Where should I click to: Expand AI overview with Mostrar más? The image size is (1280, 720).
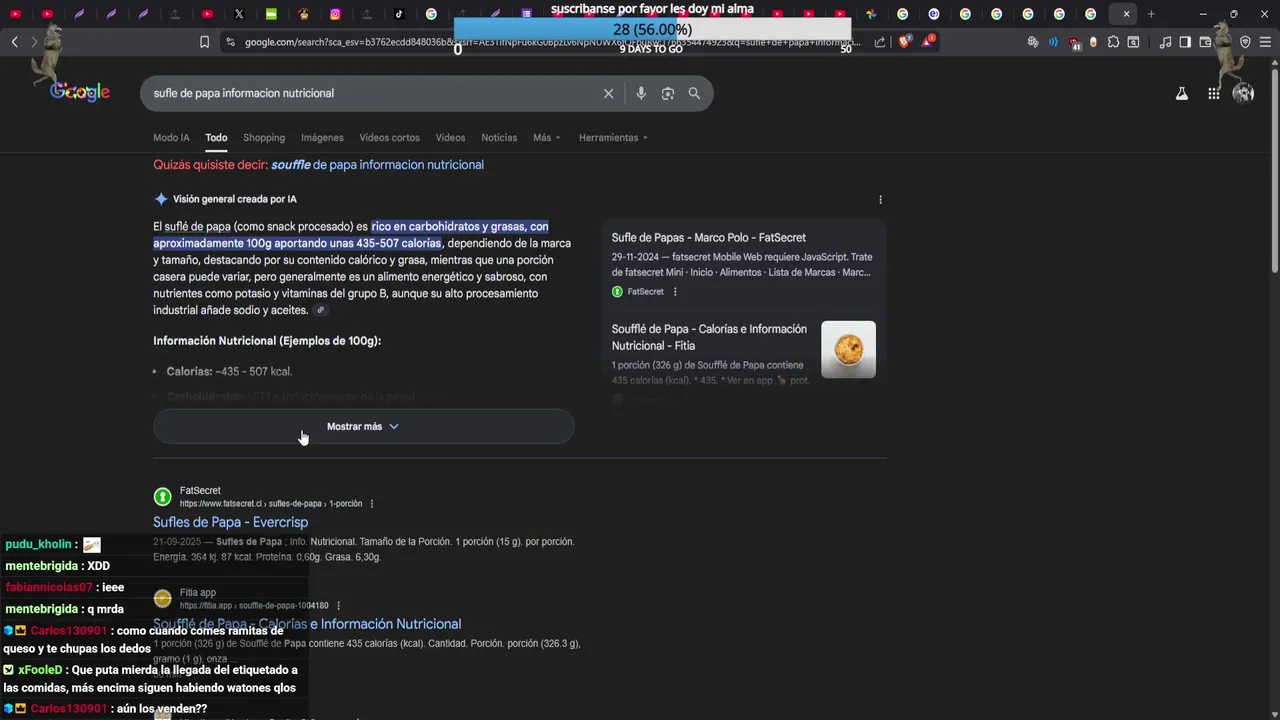(x=364, y=427)
